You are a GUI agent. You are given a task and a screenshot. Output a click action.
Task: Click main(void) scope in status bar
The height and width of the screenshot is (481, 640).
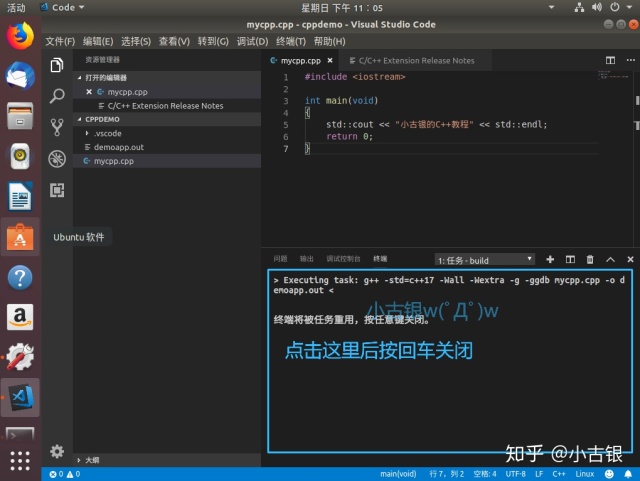pos(398,474)
